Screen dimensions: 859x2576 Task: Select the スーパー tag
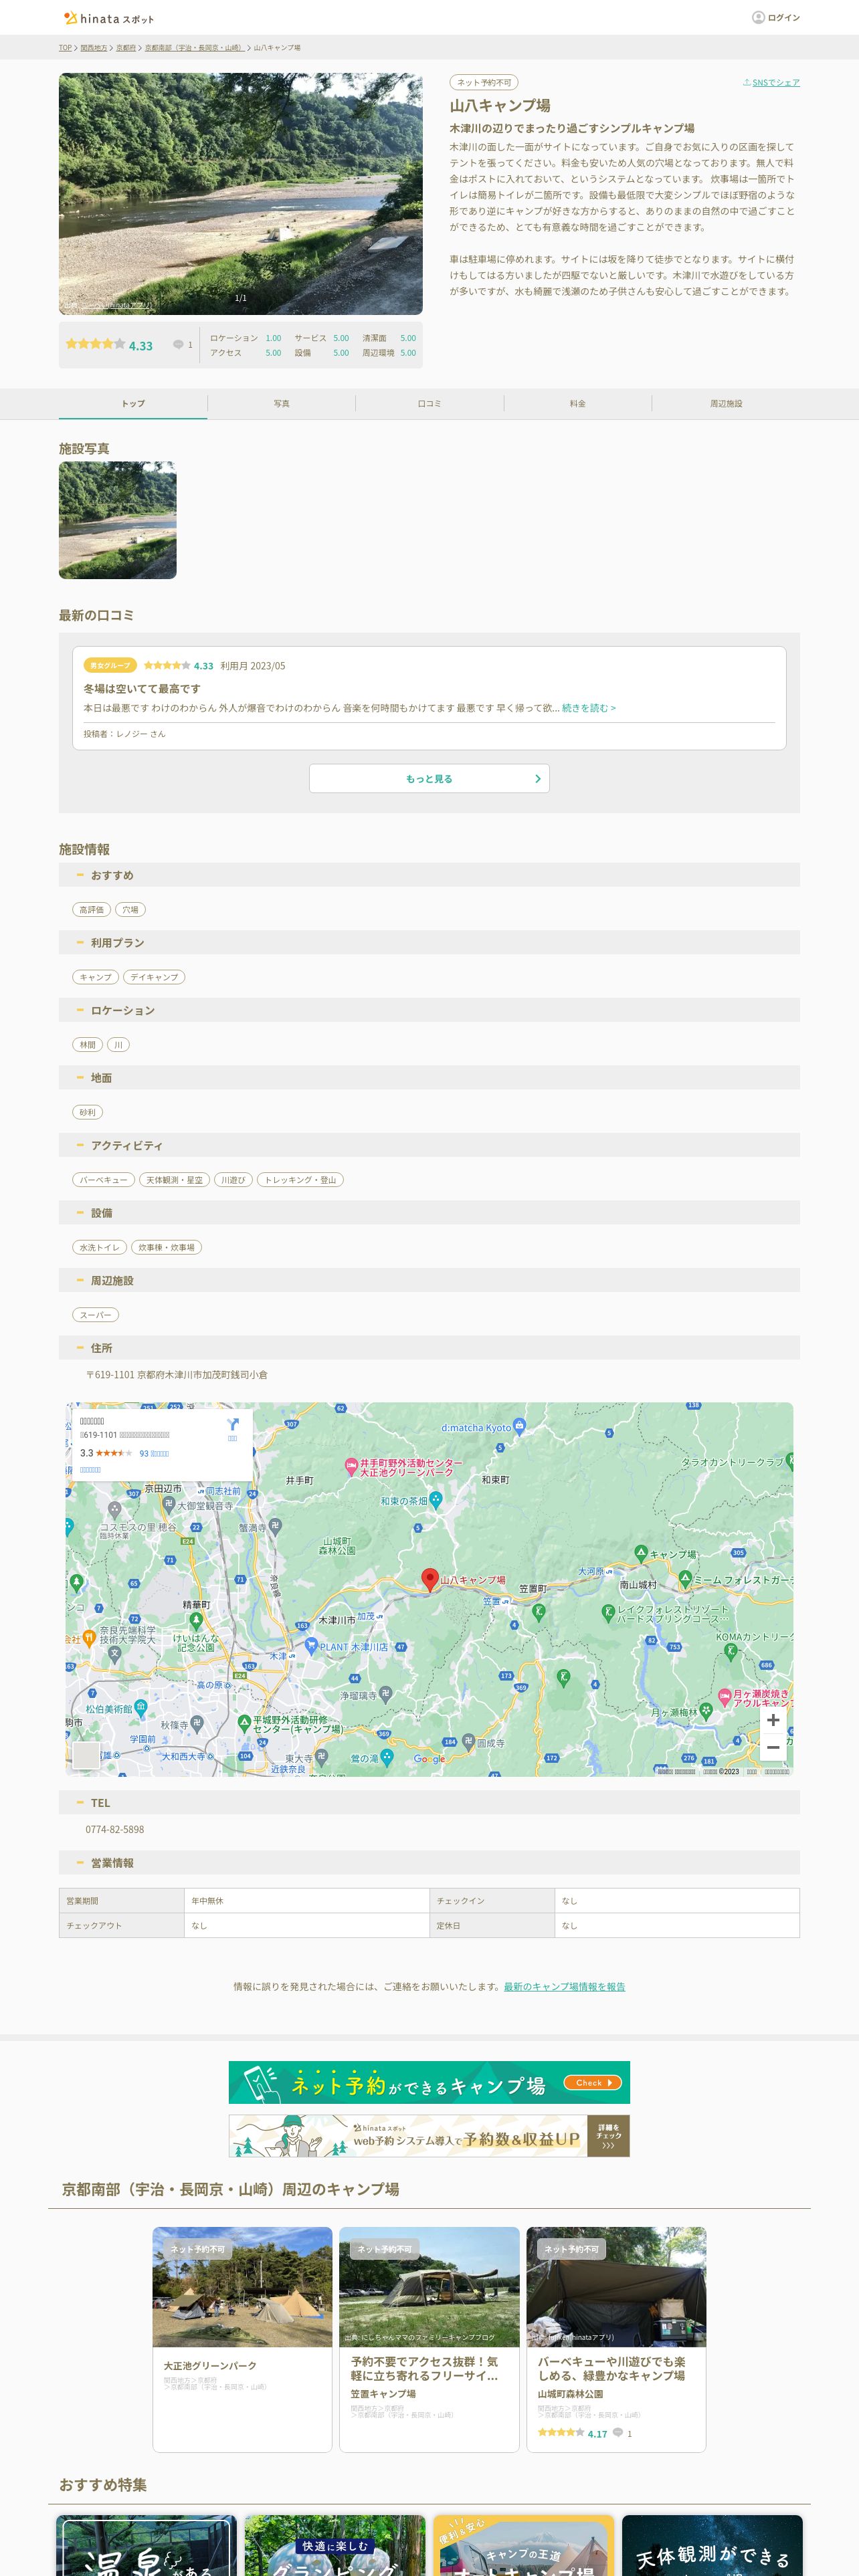click(x=96, y=1315)
